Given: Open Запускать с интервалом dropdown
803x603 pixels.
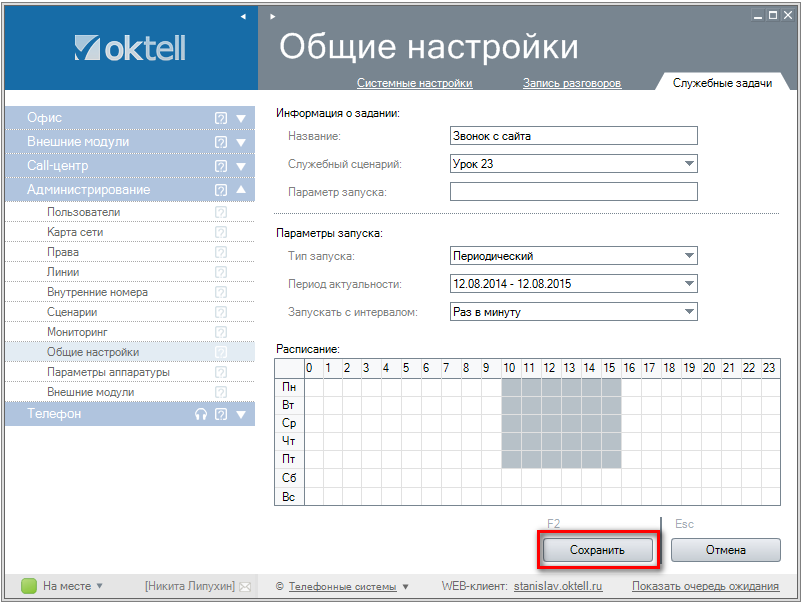Looking at the screenshot, I should (x=689, y=312).
